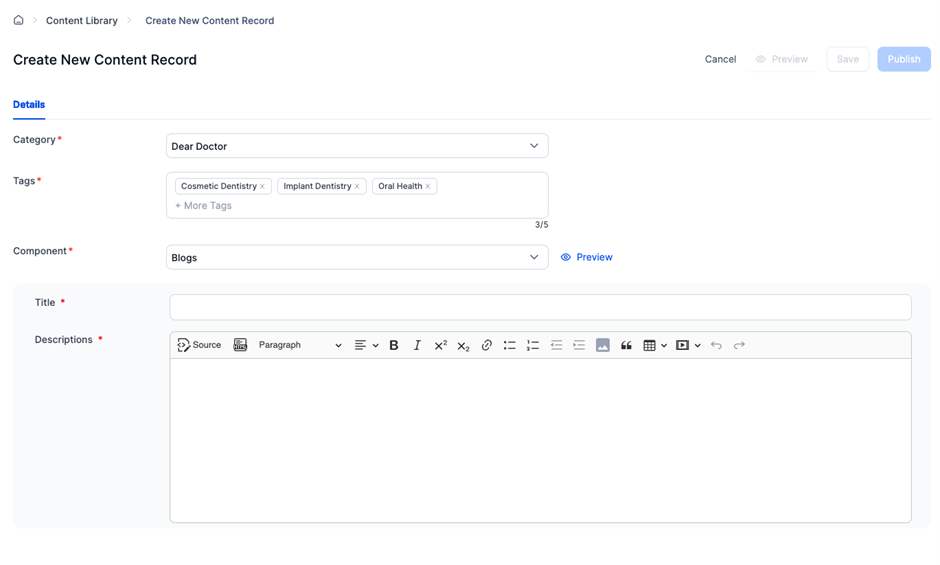Apply subscript formatting

pyautogui.click(x=463, y=345)
